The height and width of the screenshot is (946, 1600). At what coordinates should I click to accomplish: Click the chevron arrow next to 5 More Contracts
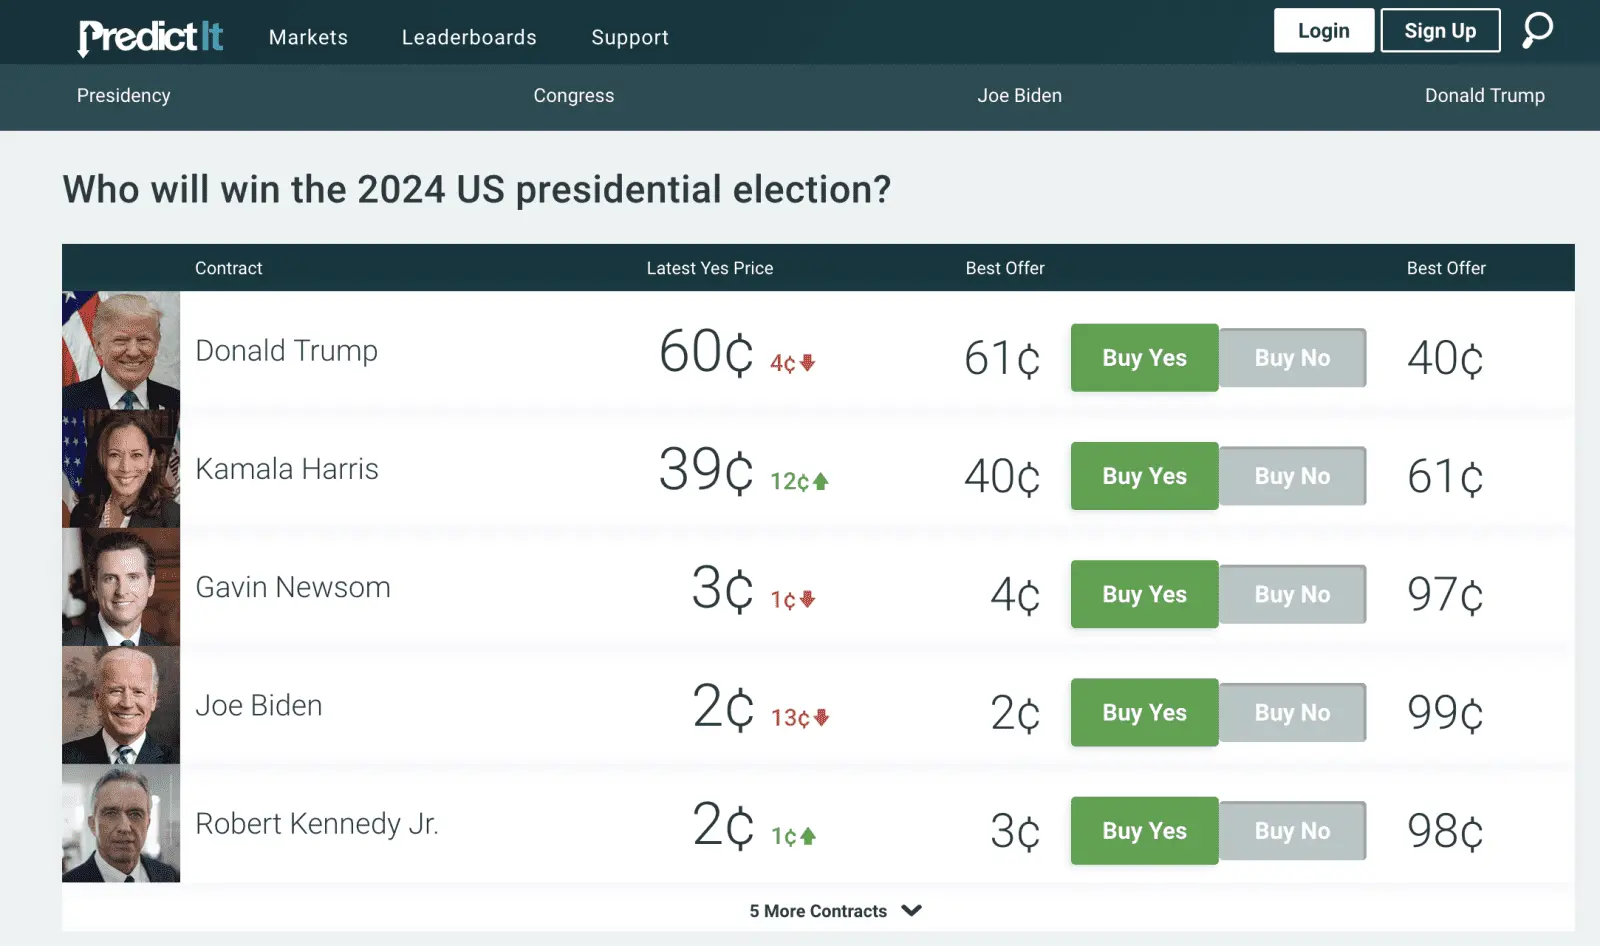911,911
